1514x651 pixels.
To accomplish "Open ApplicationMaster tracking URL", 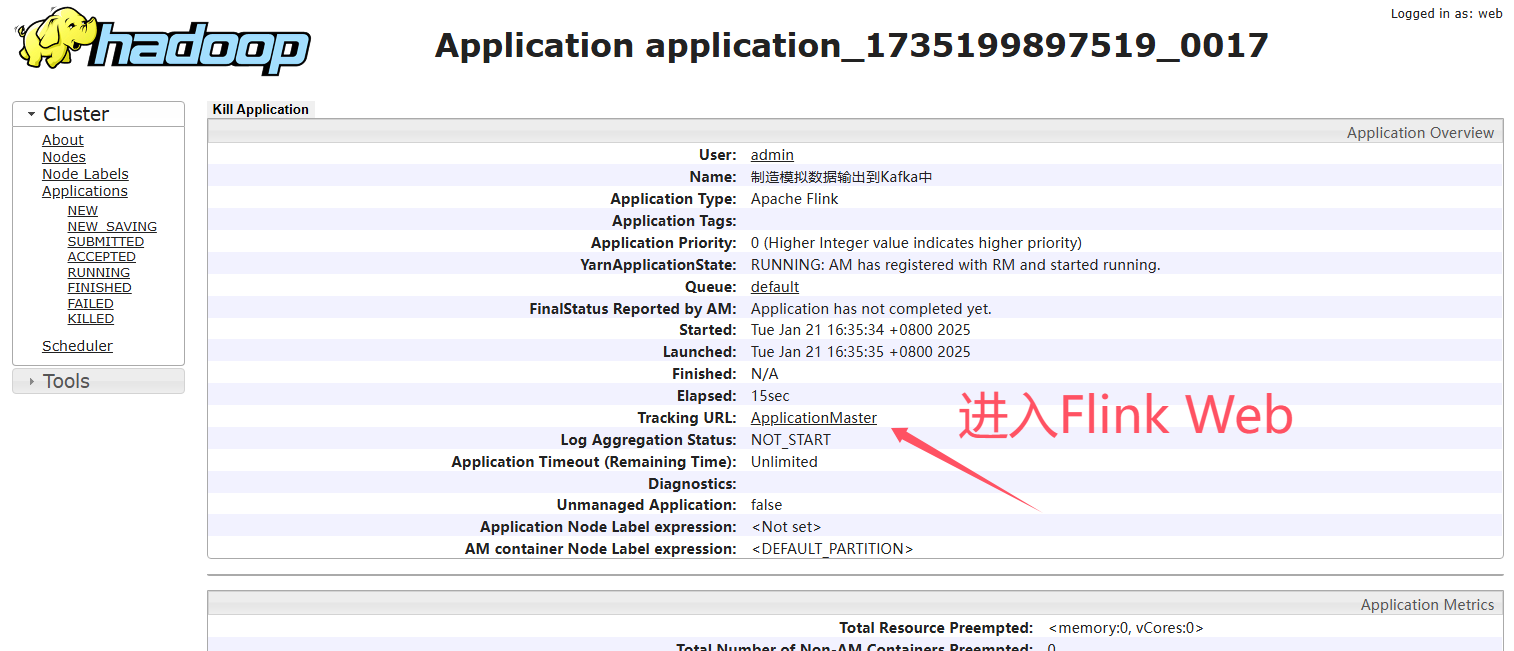I will coord(813,418).
